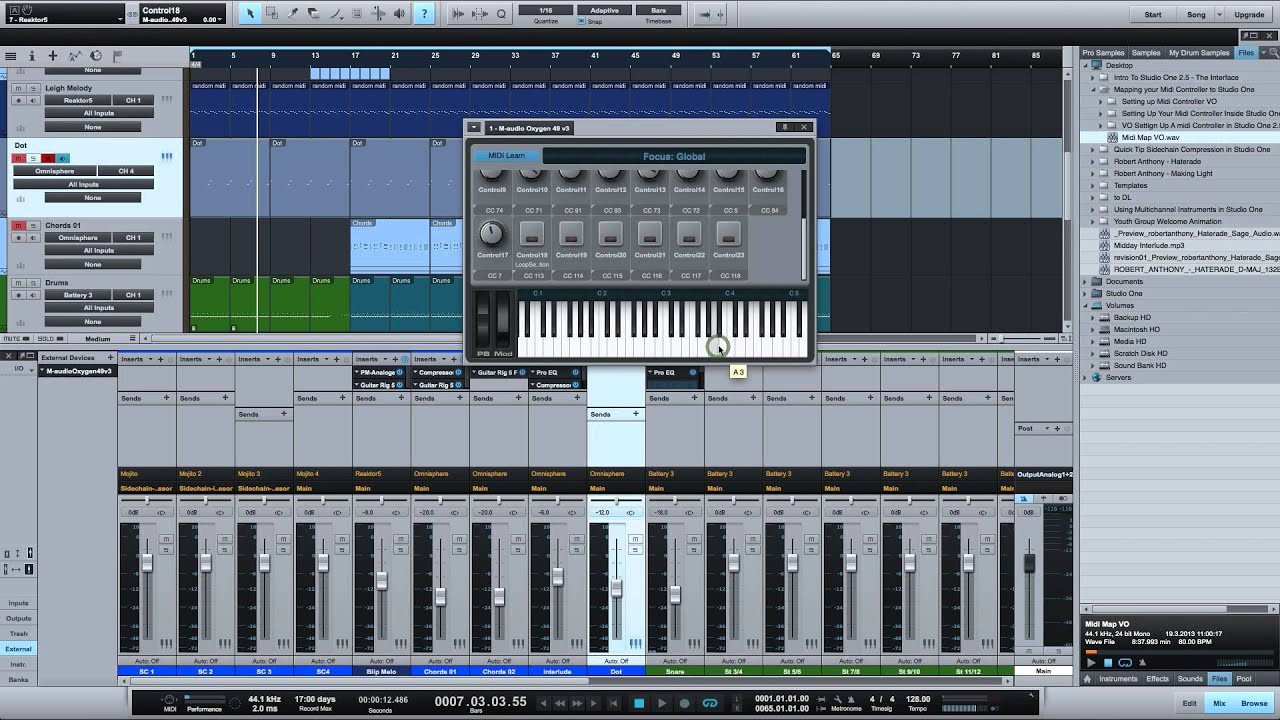Adjust the Main output fader
This screenshot has height=720, width=1280.
click(1029, 563)
